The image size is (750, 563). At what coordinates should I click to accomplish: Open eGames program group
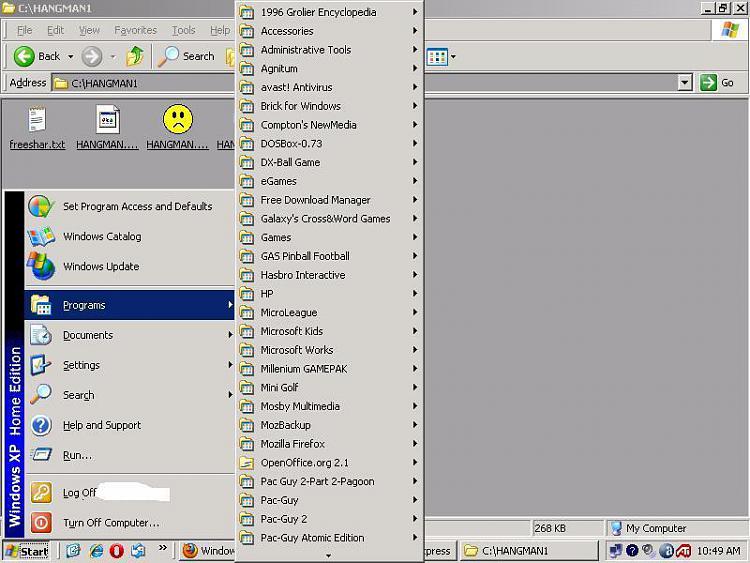coord(330,181)
